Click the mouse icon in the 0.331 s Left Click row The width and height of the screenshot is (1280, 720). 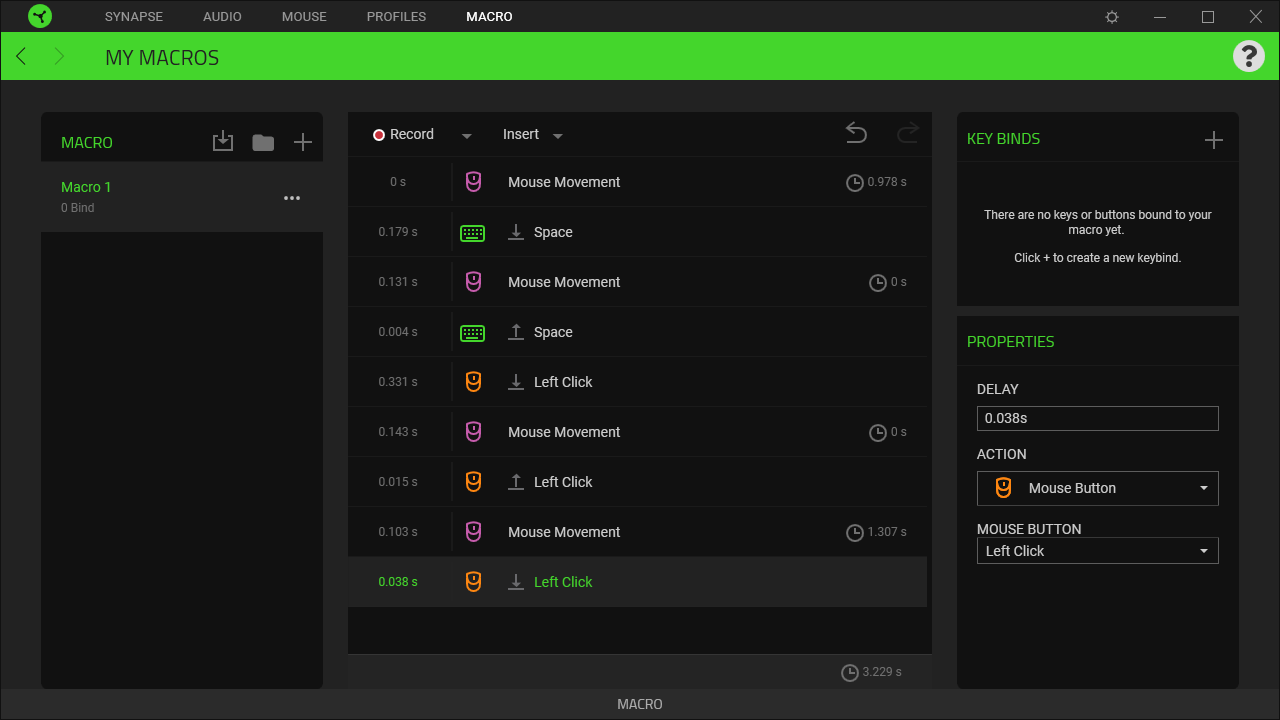[x=474, y=382]
